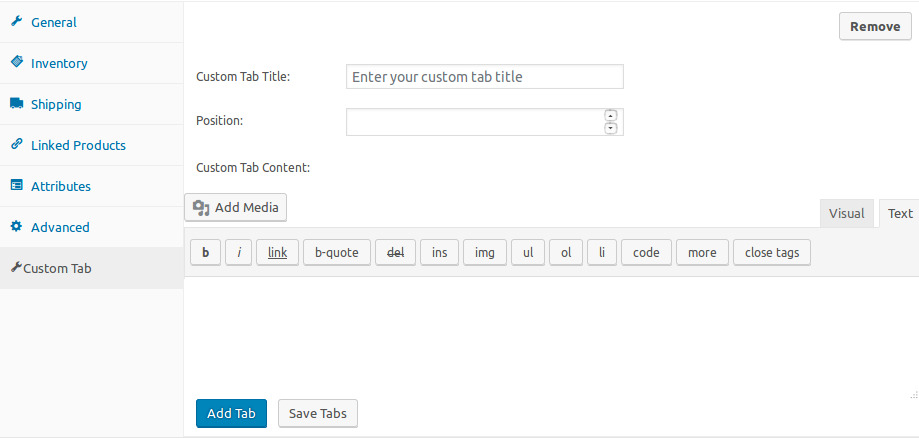Click the Inventory tag icon
919x438 pixels.
(x=16, y=62)
